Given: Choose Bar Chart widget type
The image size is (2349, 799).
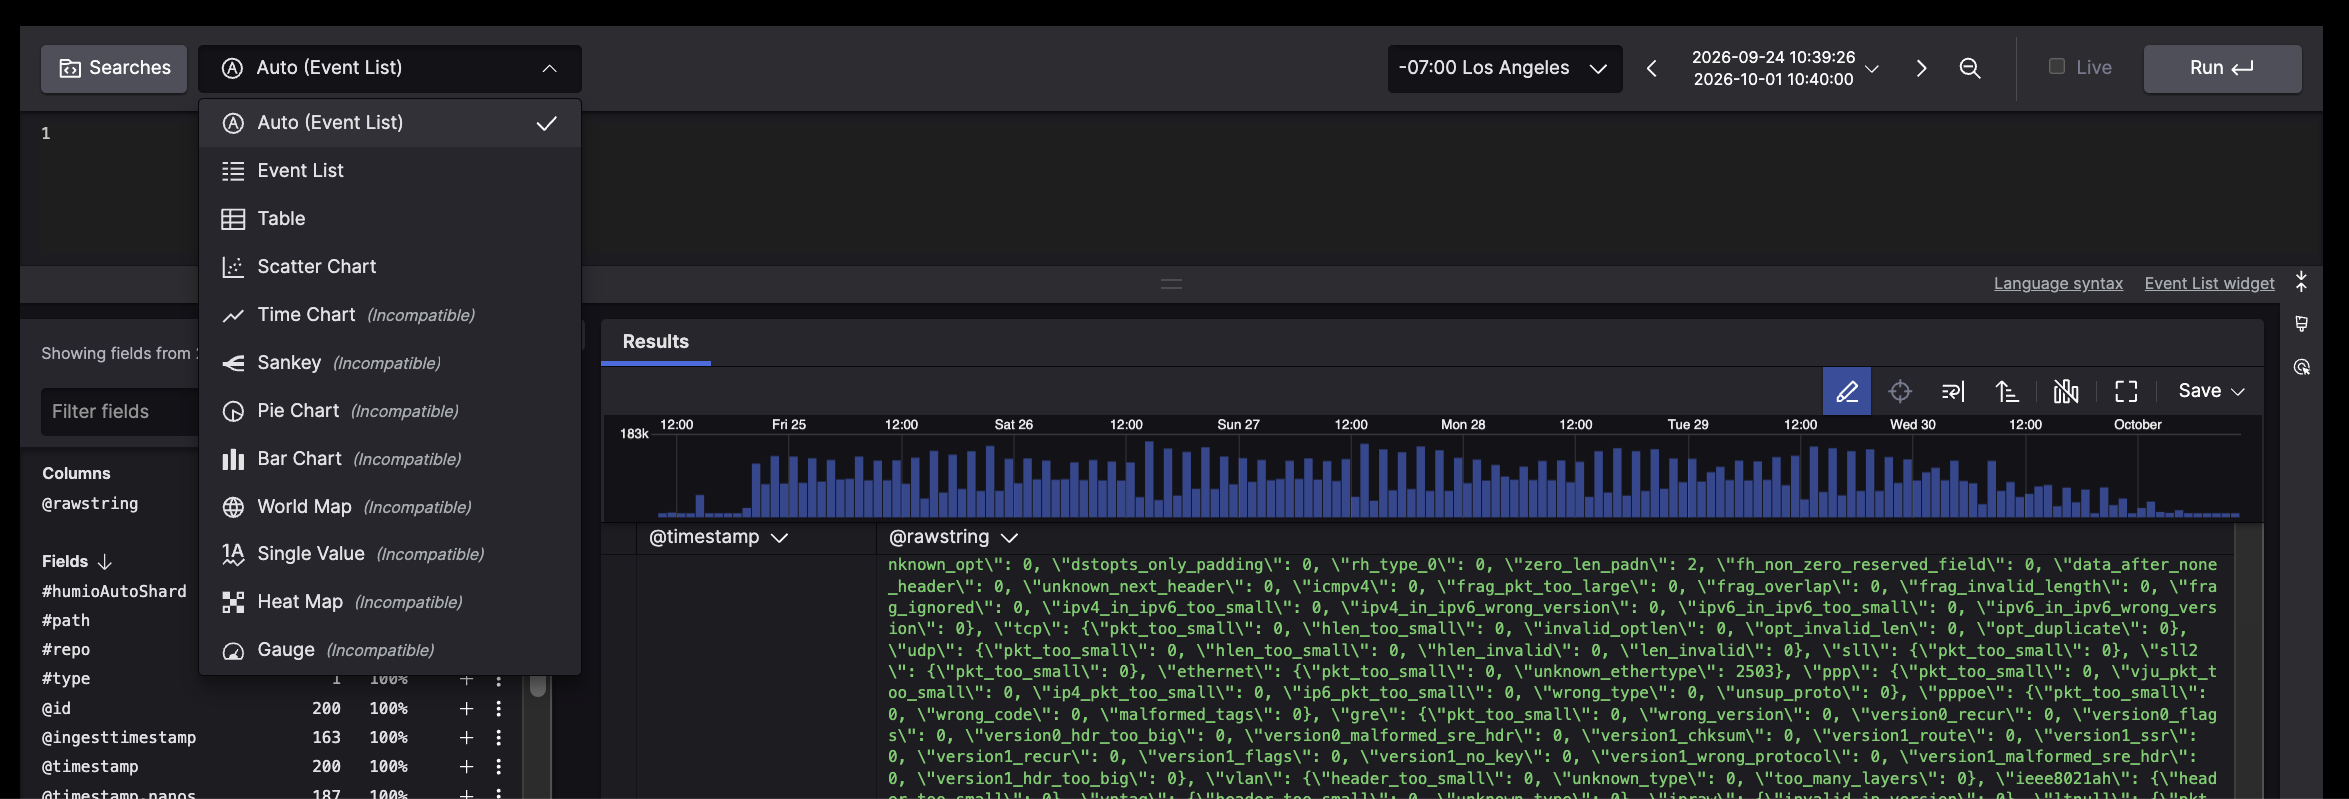Looking at the screenshot, I should point(390,459).
